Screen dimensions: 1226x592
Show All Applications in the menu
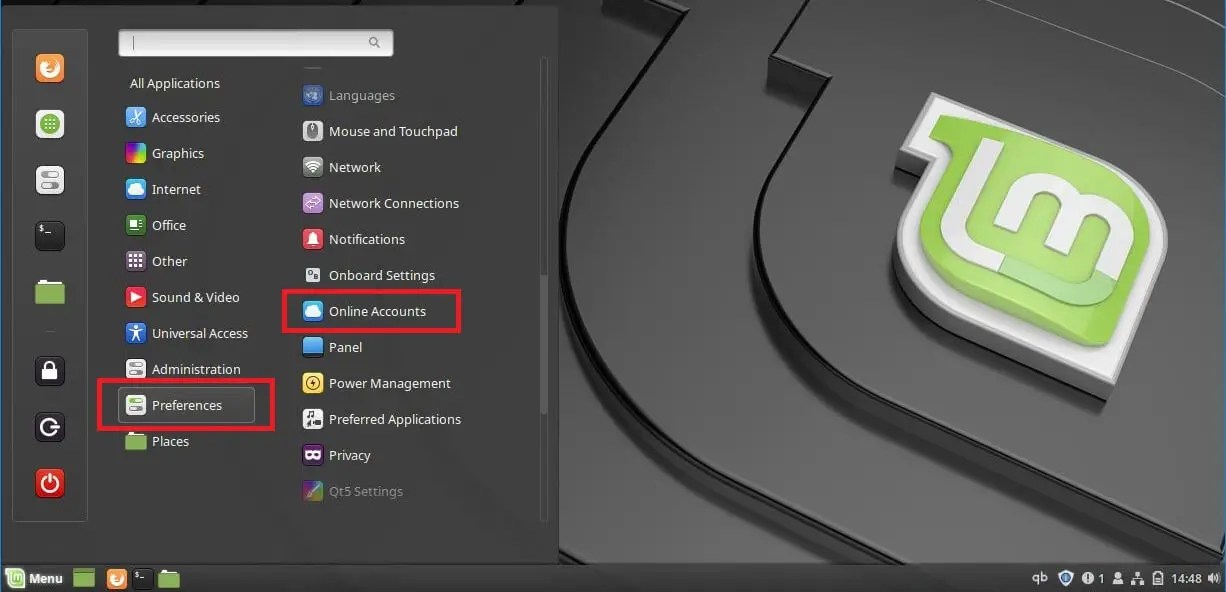174,83
